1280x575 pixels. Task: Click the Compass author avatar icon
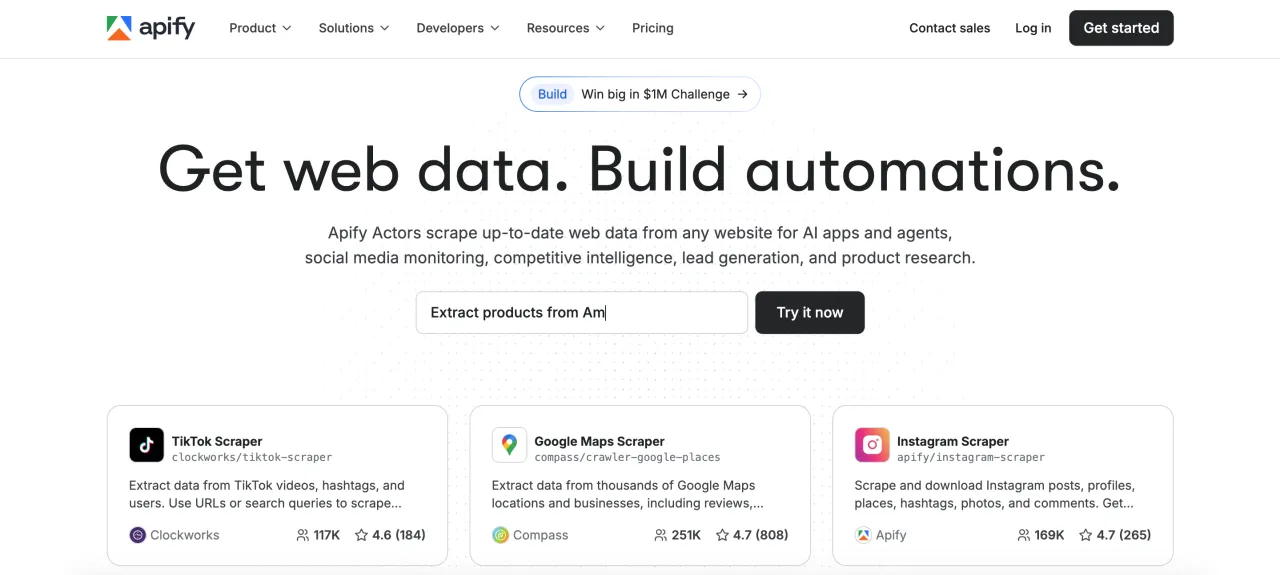coord(501,535)
